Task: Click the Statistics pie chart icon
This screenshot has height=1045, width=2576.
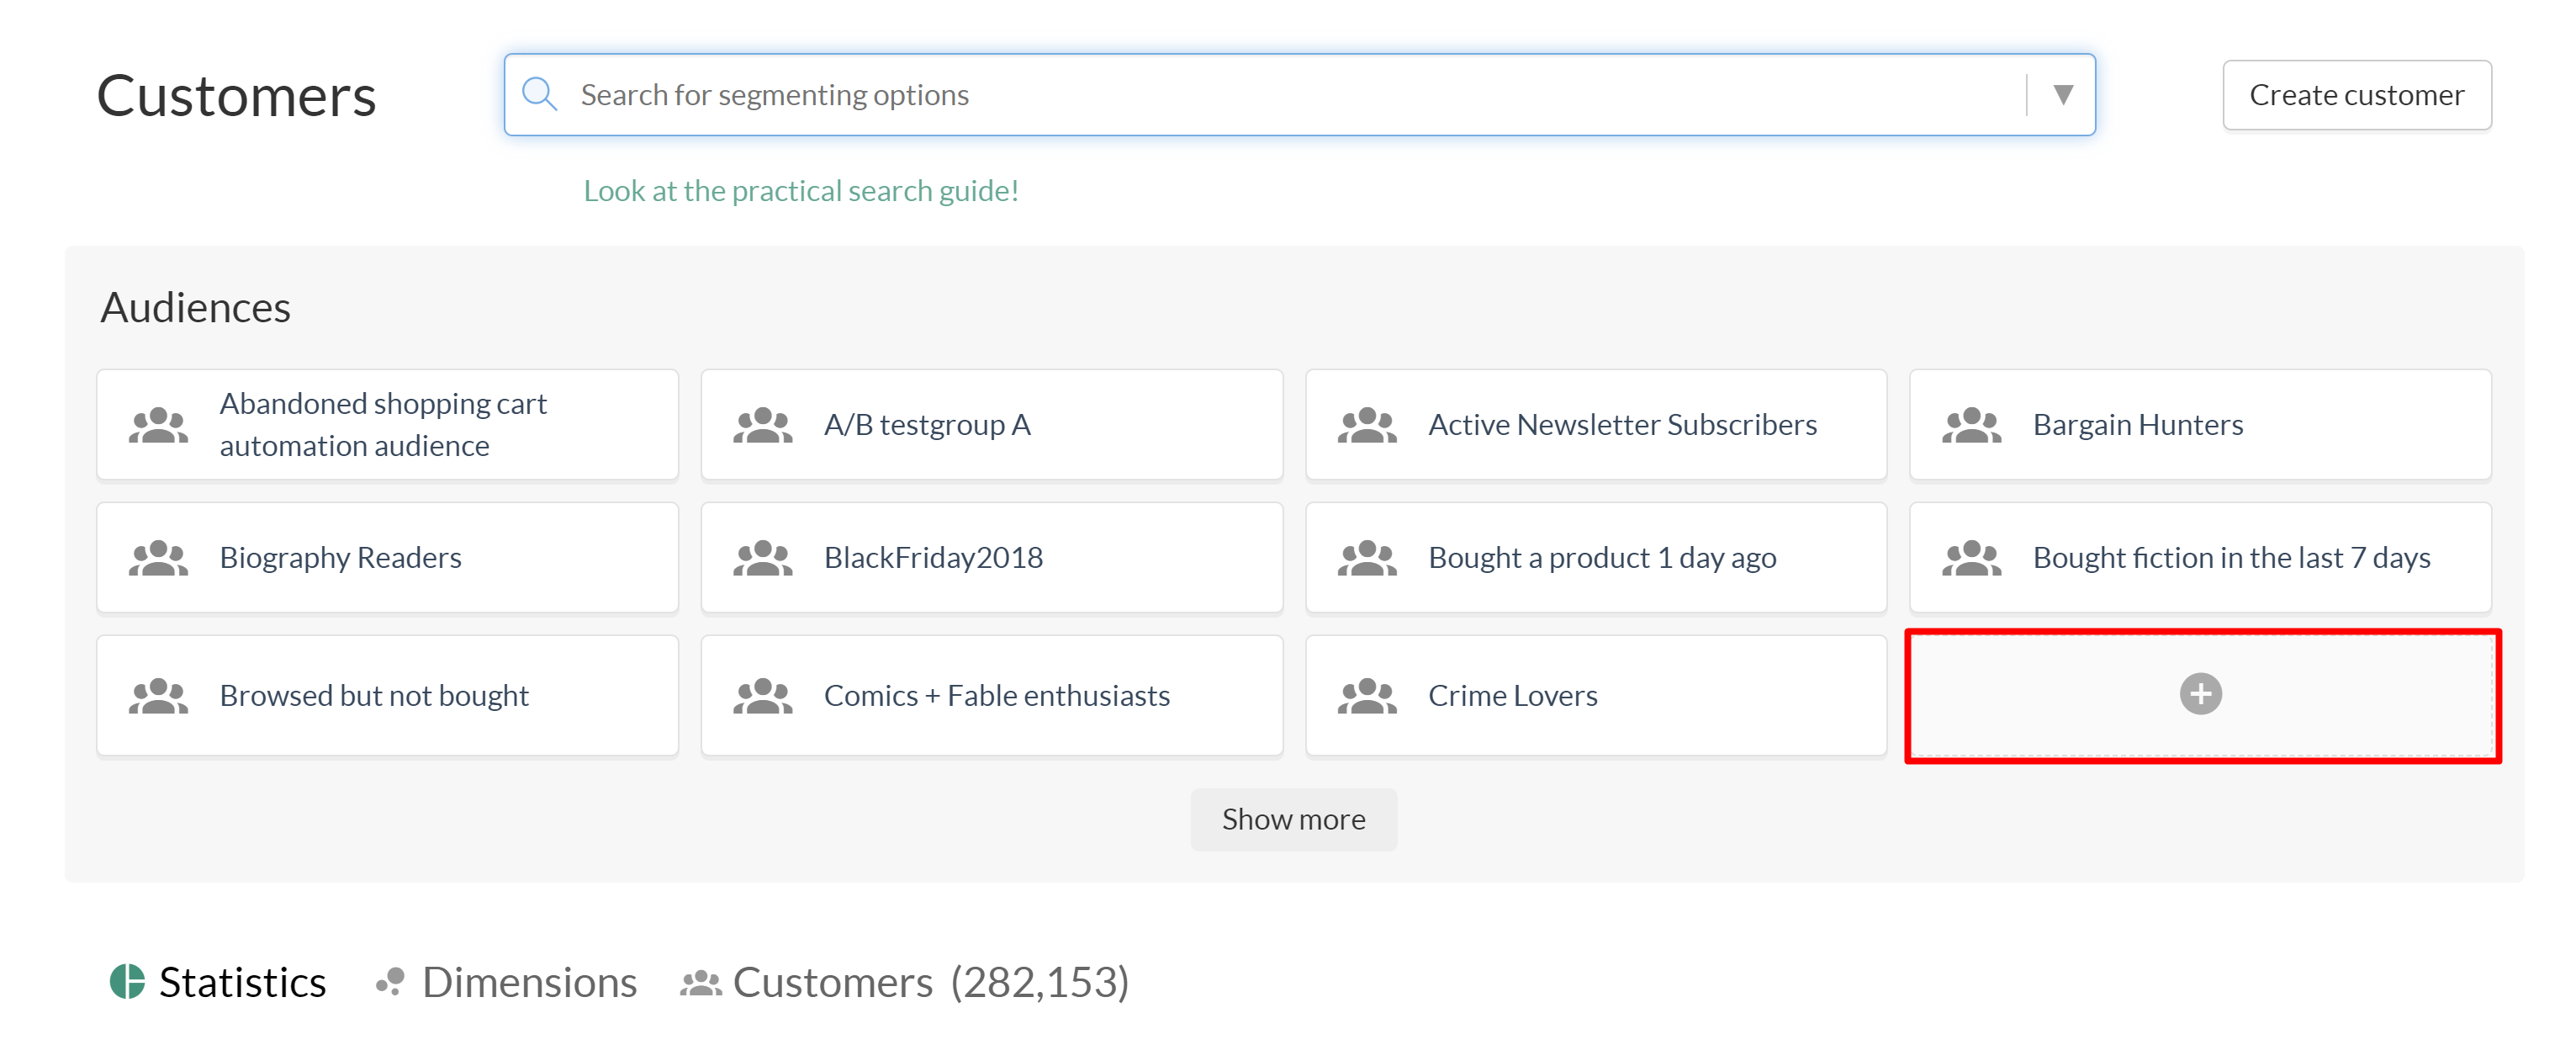Action: tap(127, 981)
